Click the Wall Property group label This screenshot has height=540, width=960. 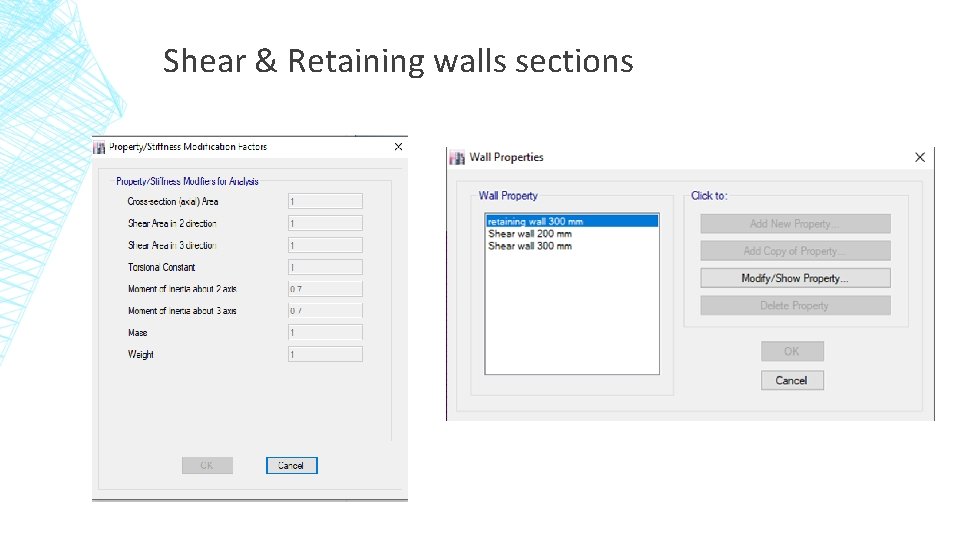508,196
